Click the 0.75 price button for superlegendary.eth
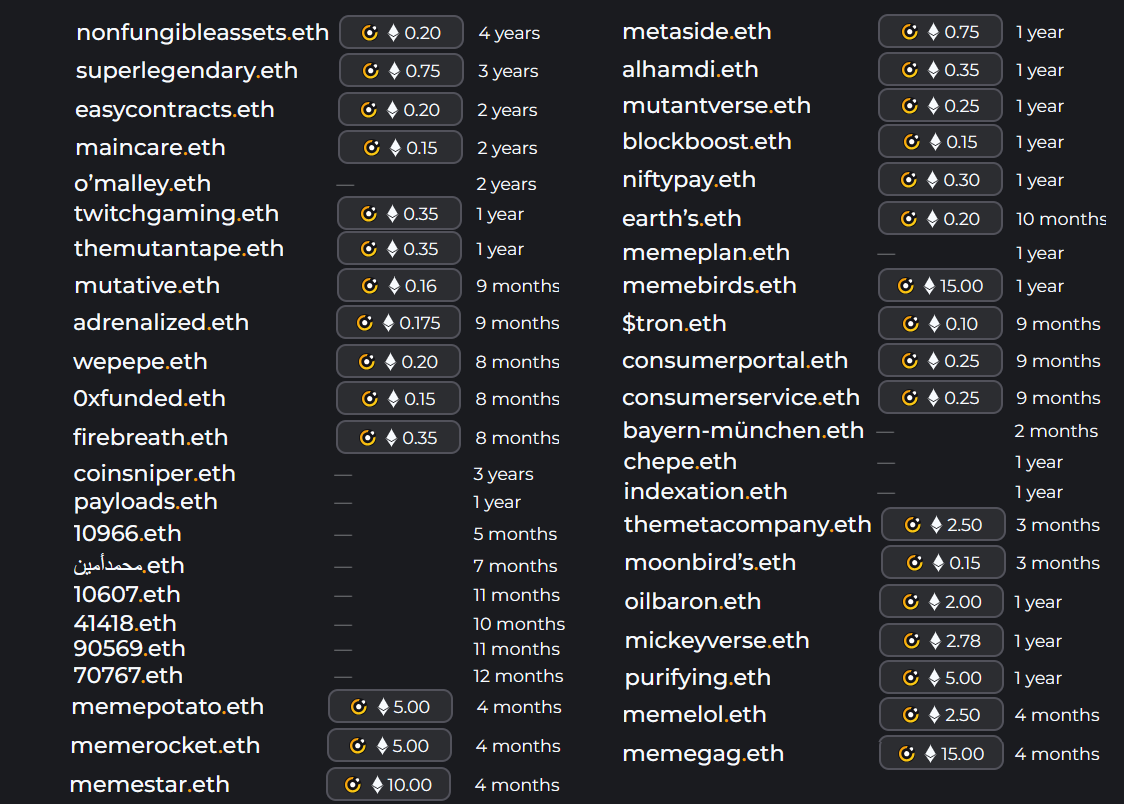This screenshot has height=804, width=1124. click(x=401, y=71)
